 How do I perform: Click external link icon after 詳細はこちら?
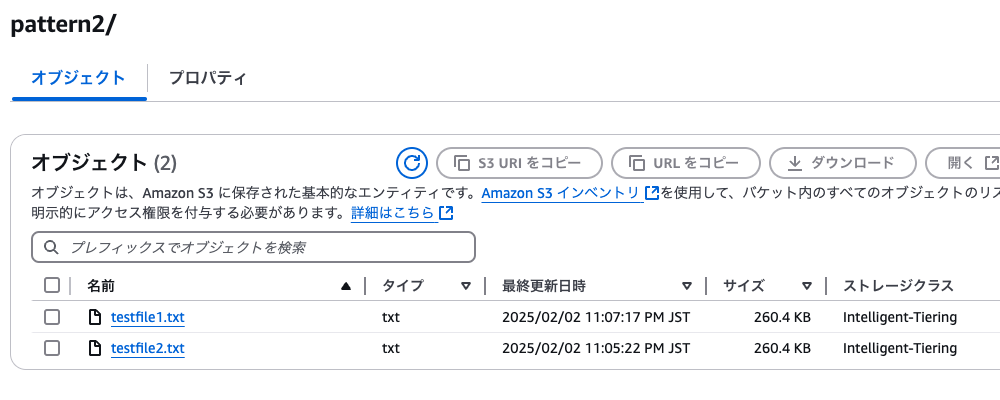point(446,213)
